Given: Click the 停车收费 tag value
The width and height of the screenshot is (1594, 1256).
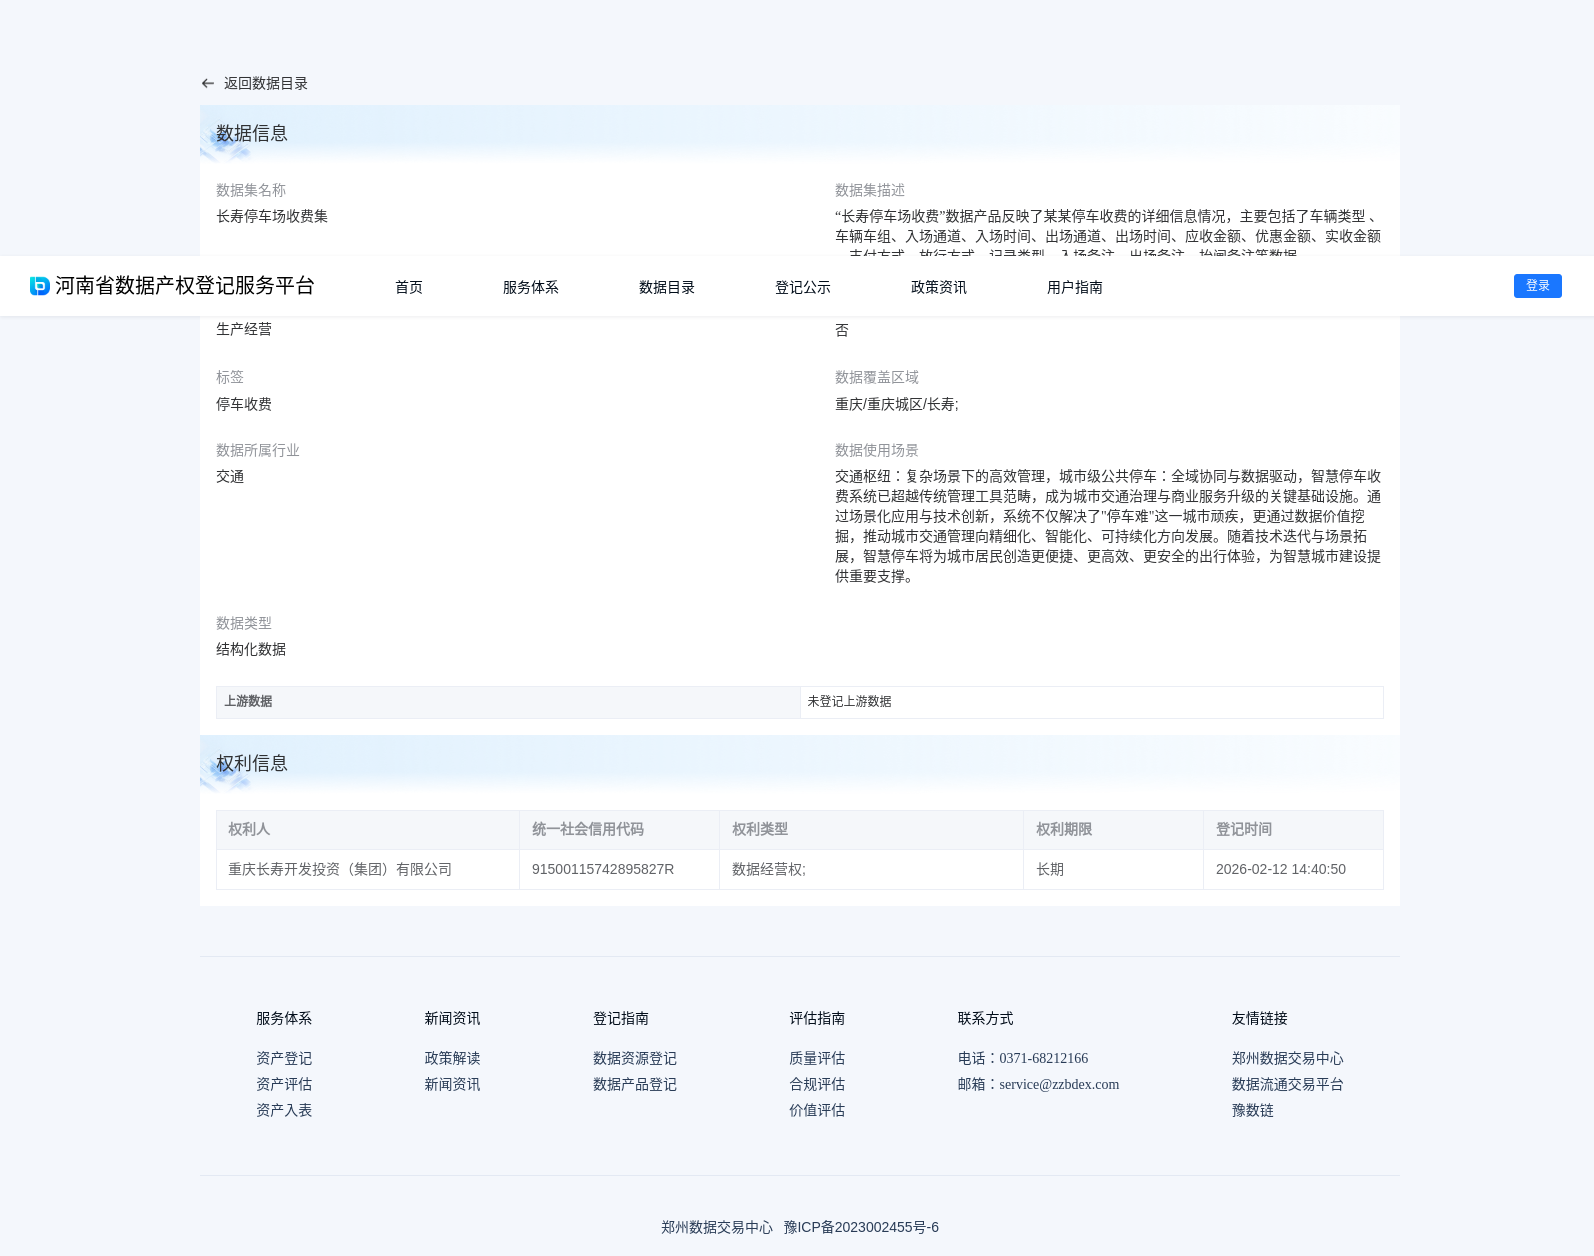Looking at the screenshot, I should click(244, 404).
